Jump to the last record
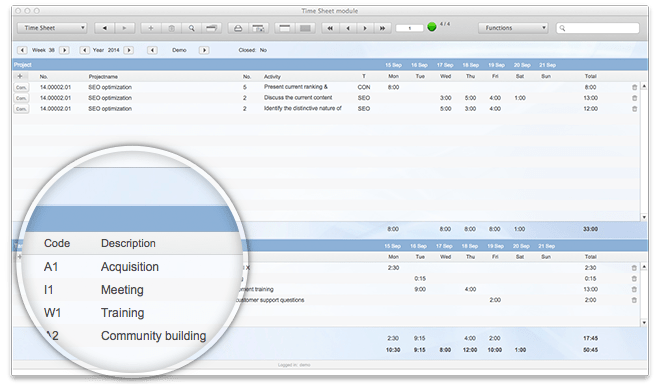This screenshot has width=660, height=384. [382, 28]
